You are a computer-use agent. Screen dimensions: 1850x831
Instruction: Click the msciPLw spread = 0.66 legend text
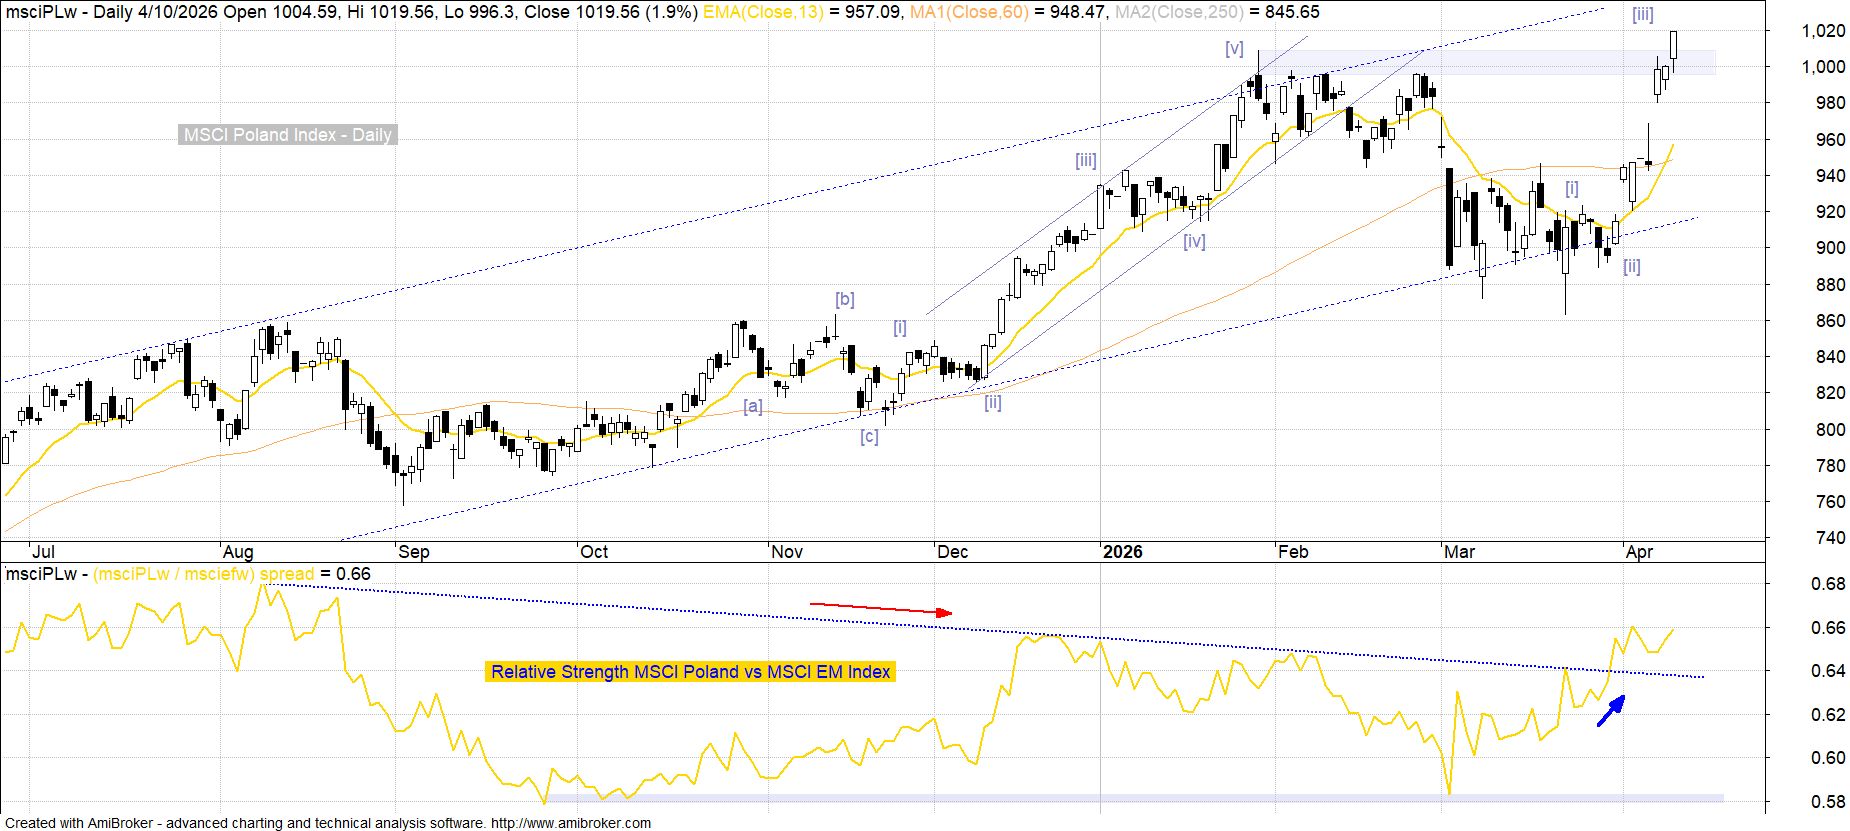(x=188, y=574)
